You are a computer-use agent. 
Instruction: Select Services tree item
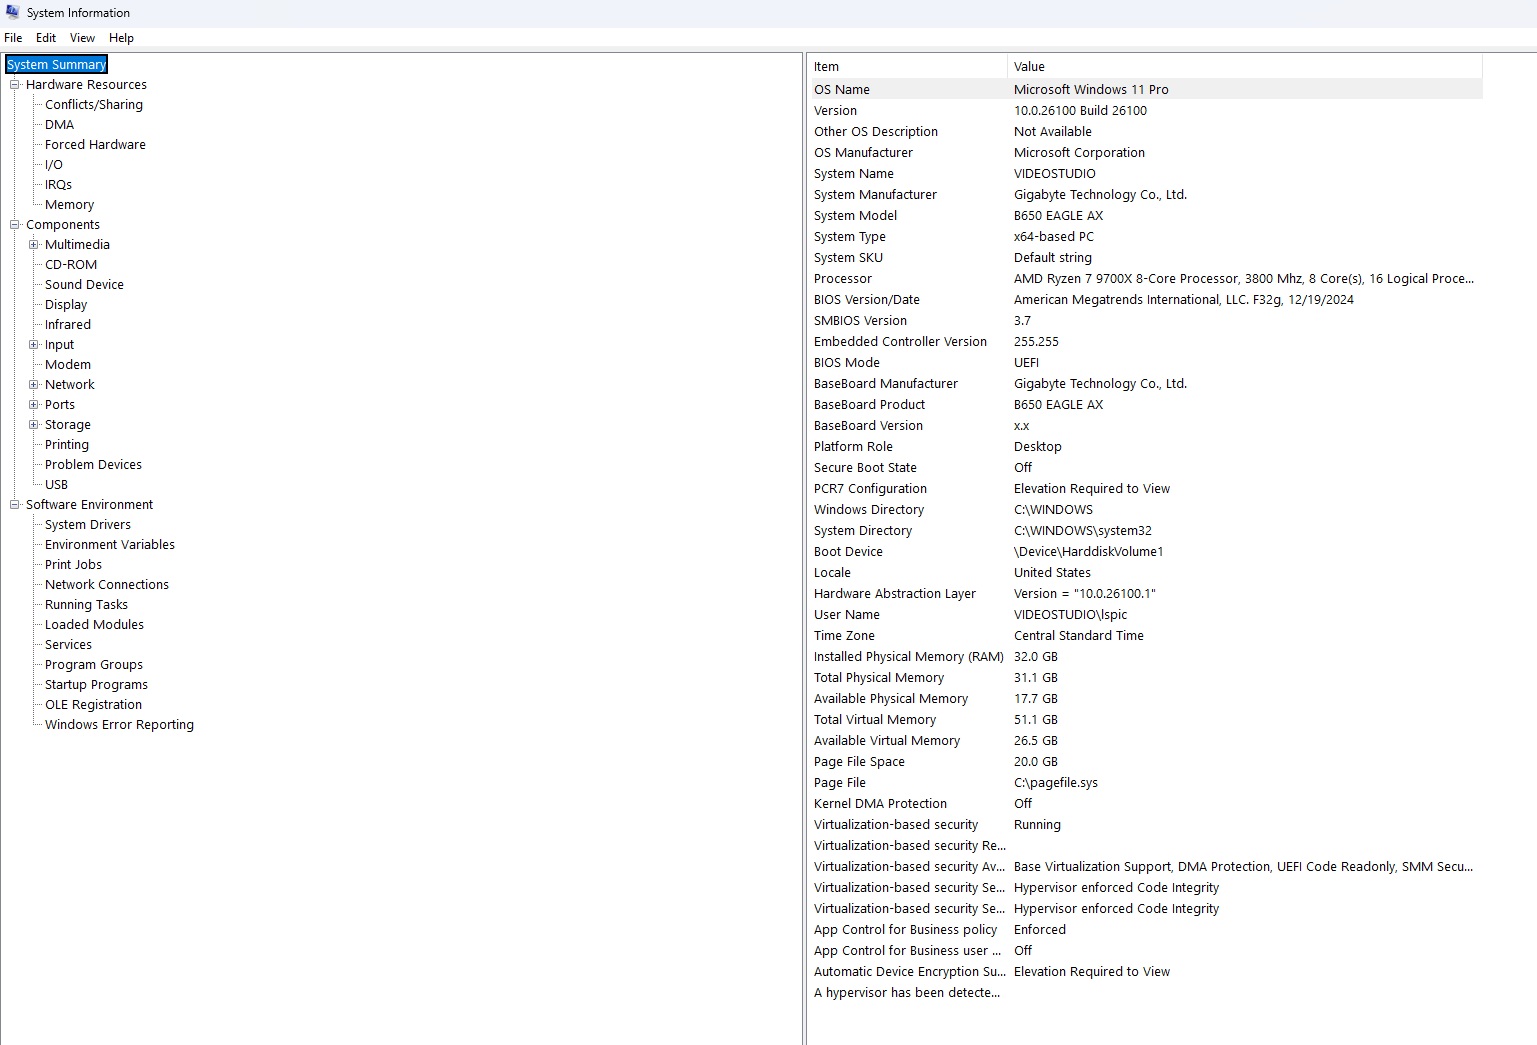68,645
